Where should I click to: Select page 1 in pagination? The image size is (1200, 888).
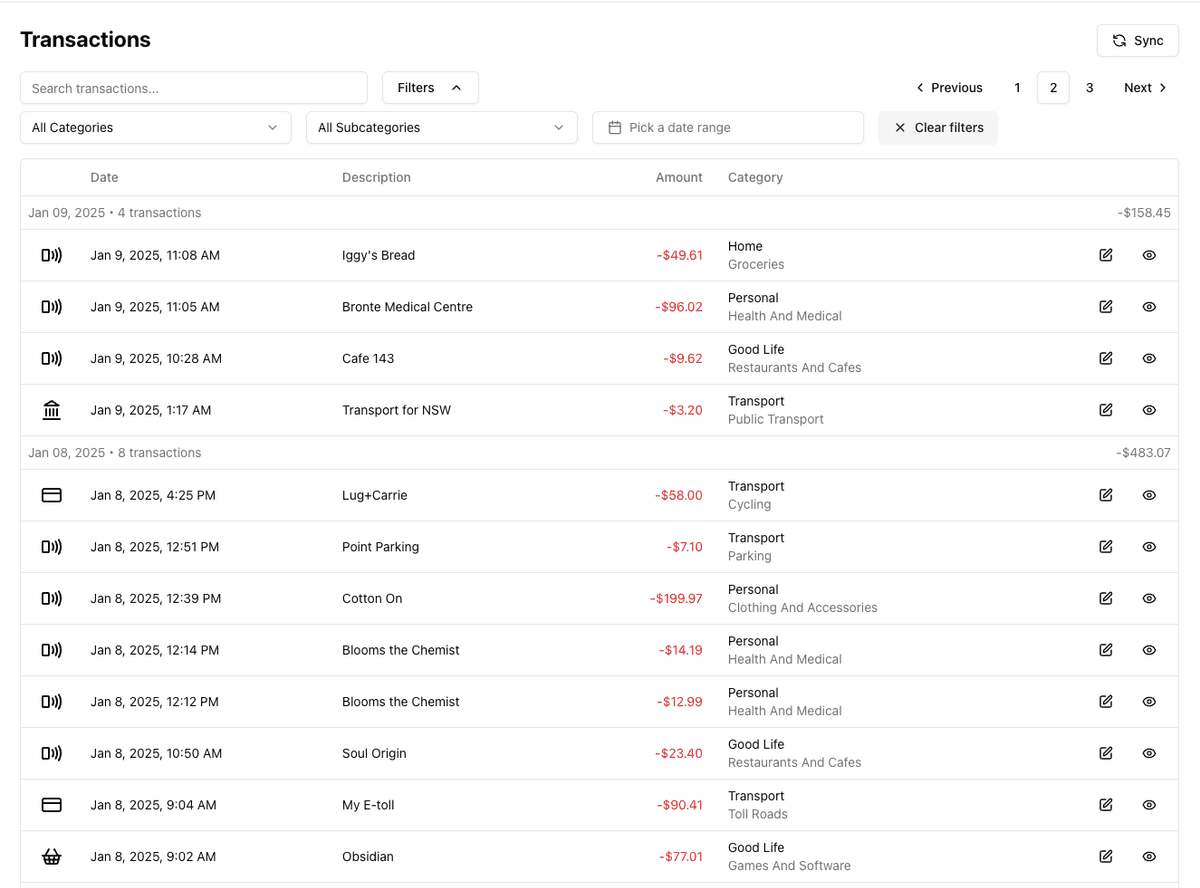pos(1017,87)
